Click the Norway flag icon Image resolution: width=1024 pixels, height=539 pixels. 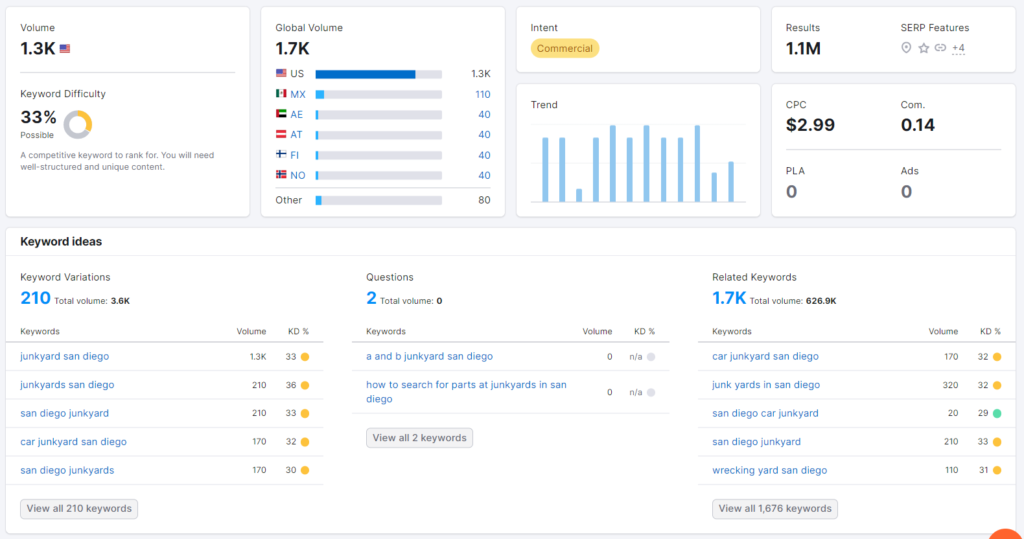281,174
